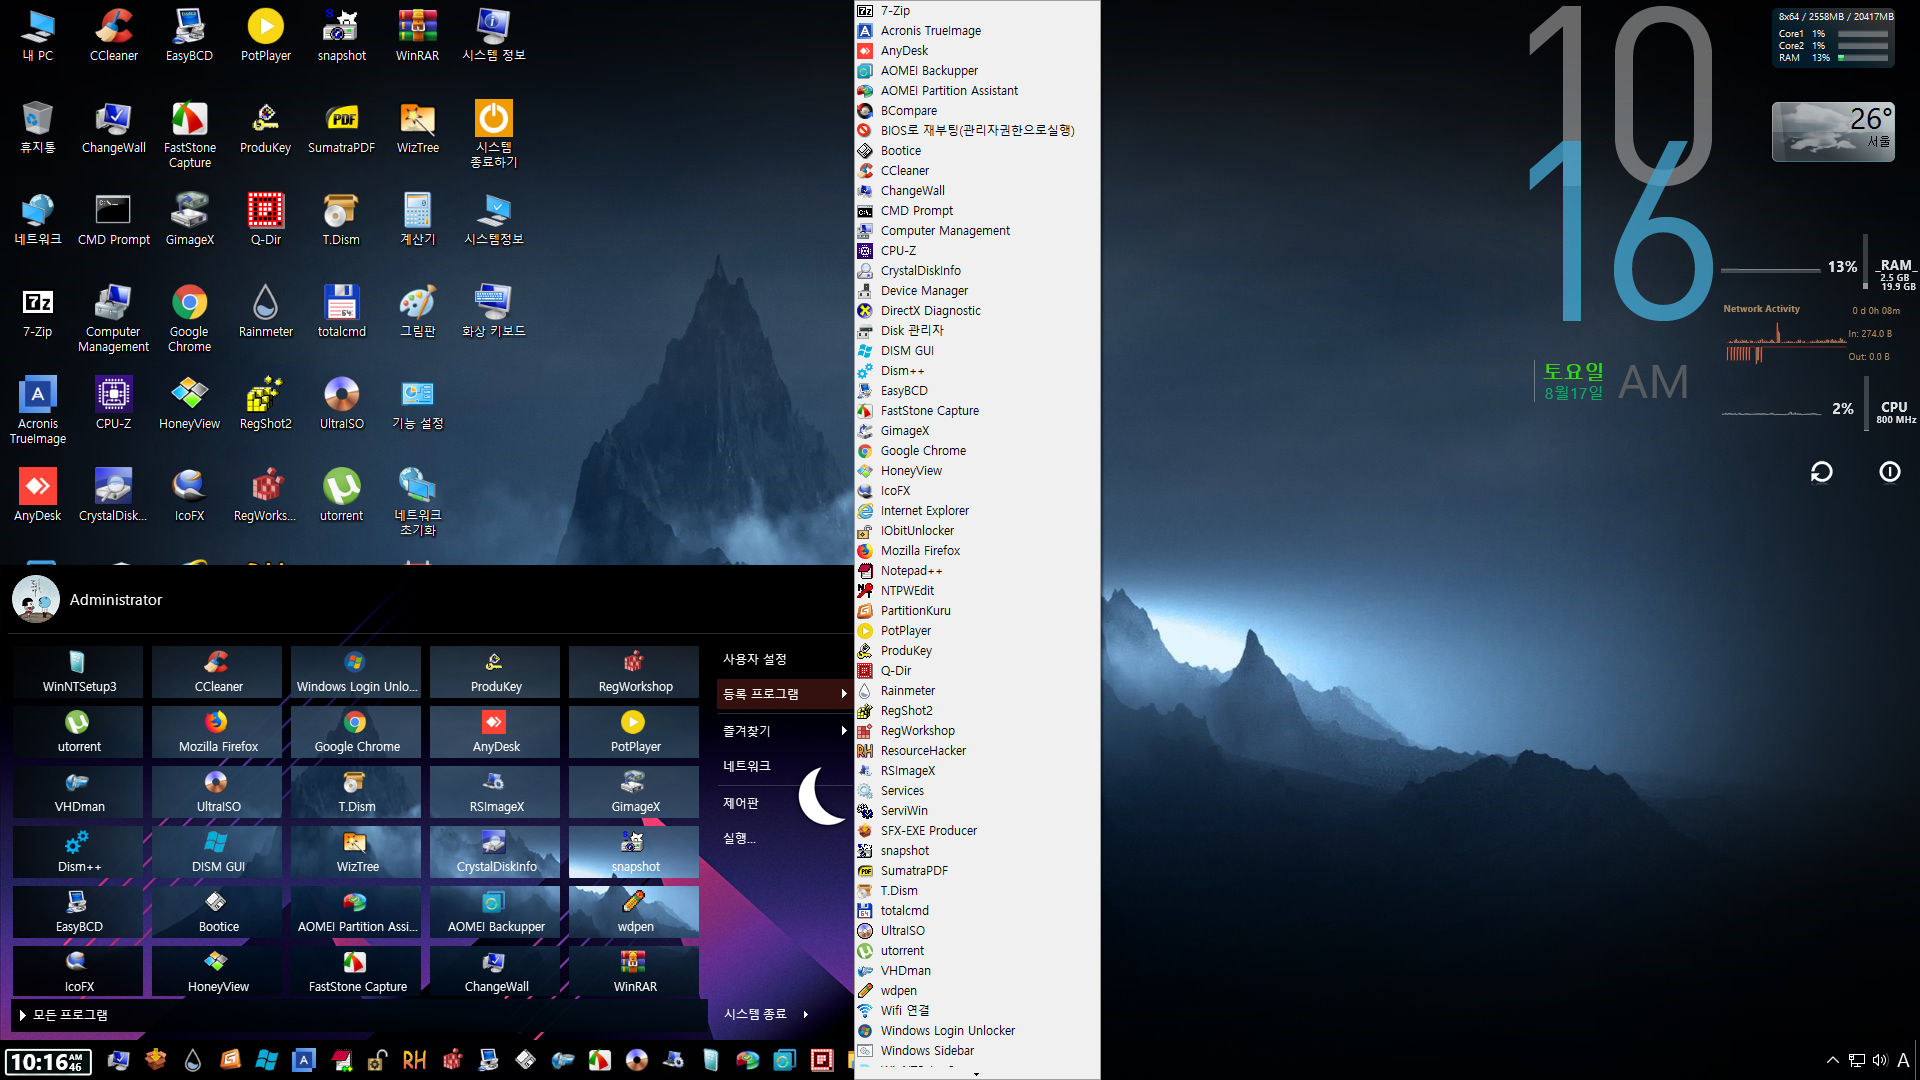The height and width of the screenshot is (1080, 1920).
Task: Select ResourceHacker in the programs list
Action: (978, 751)
